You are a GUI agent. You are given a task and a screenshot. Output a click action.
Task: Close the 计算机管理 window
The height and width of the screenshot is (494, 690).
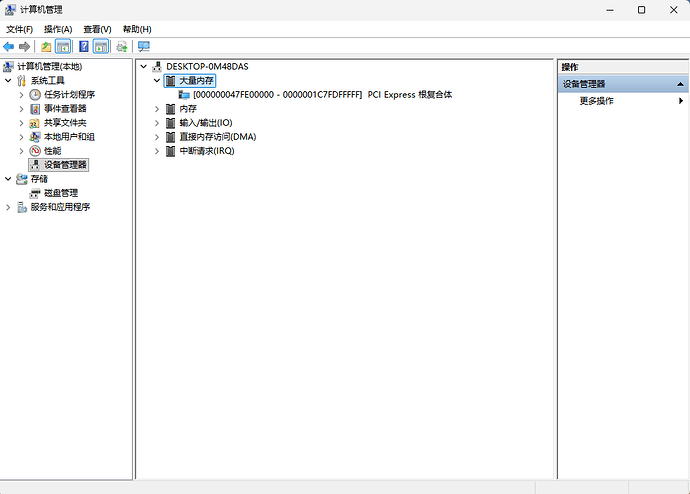coord(674,10)
